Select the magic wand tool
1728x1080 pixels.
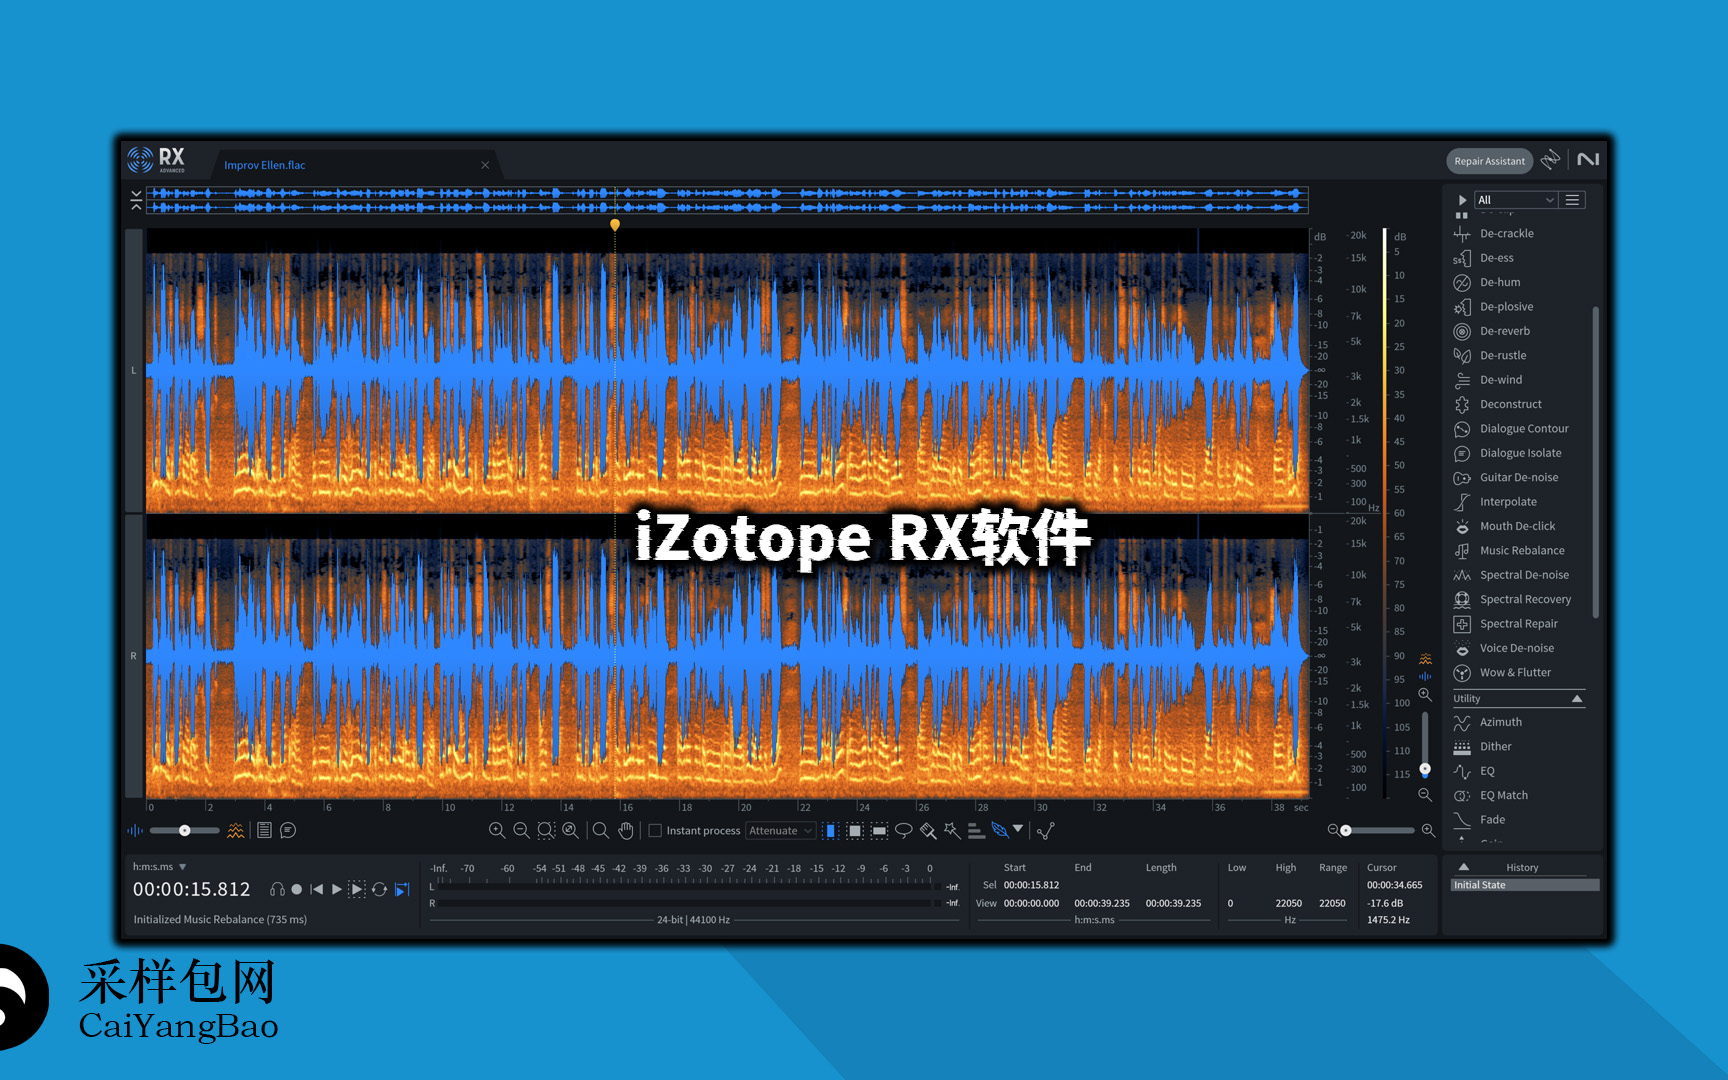tap(952, 831)
